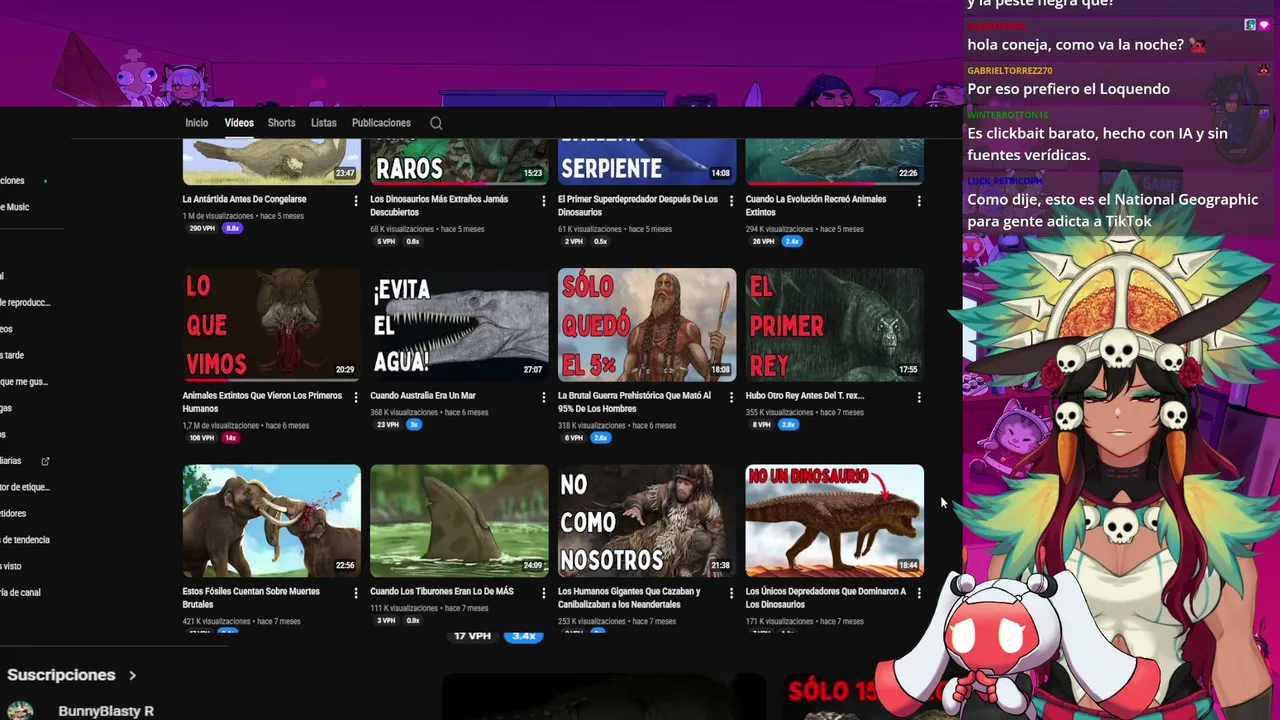Click the '290 VPH' badge
This screenshot has width=1280, height=720.
tap(201, 228)
